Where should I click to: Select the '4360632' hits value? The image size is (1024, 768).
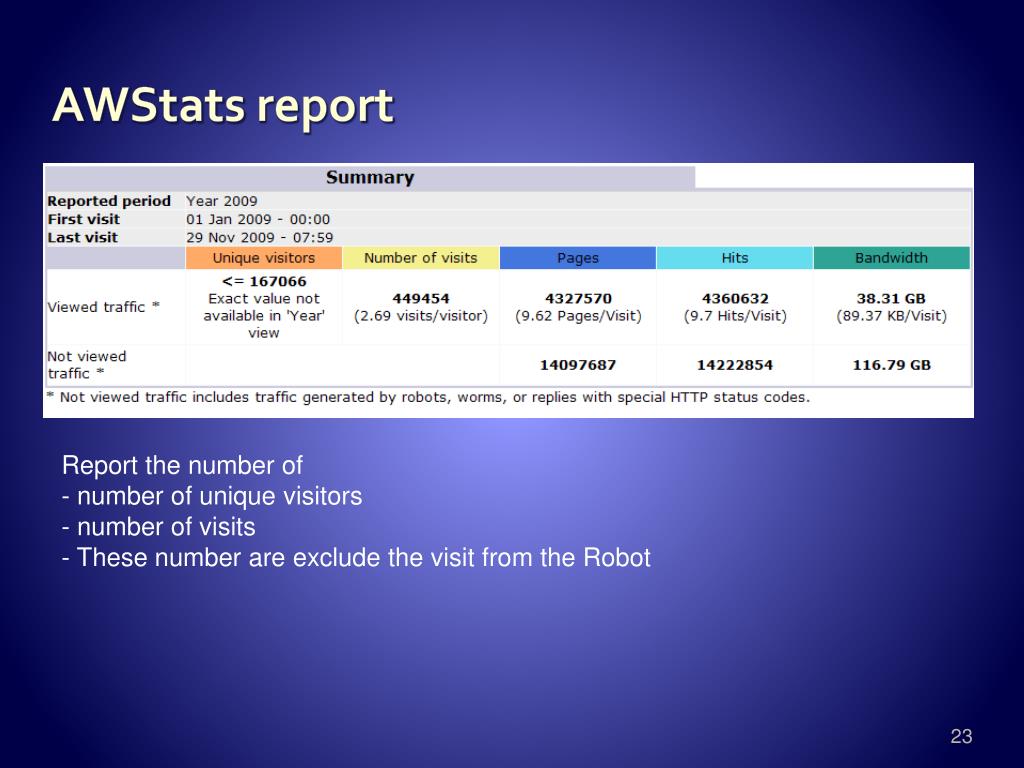pyautogui.click(x=735, y=298)
